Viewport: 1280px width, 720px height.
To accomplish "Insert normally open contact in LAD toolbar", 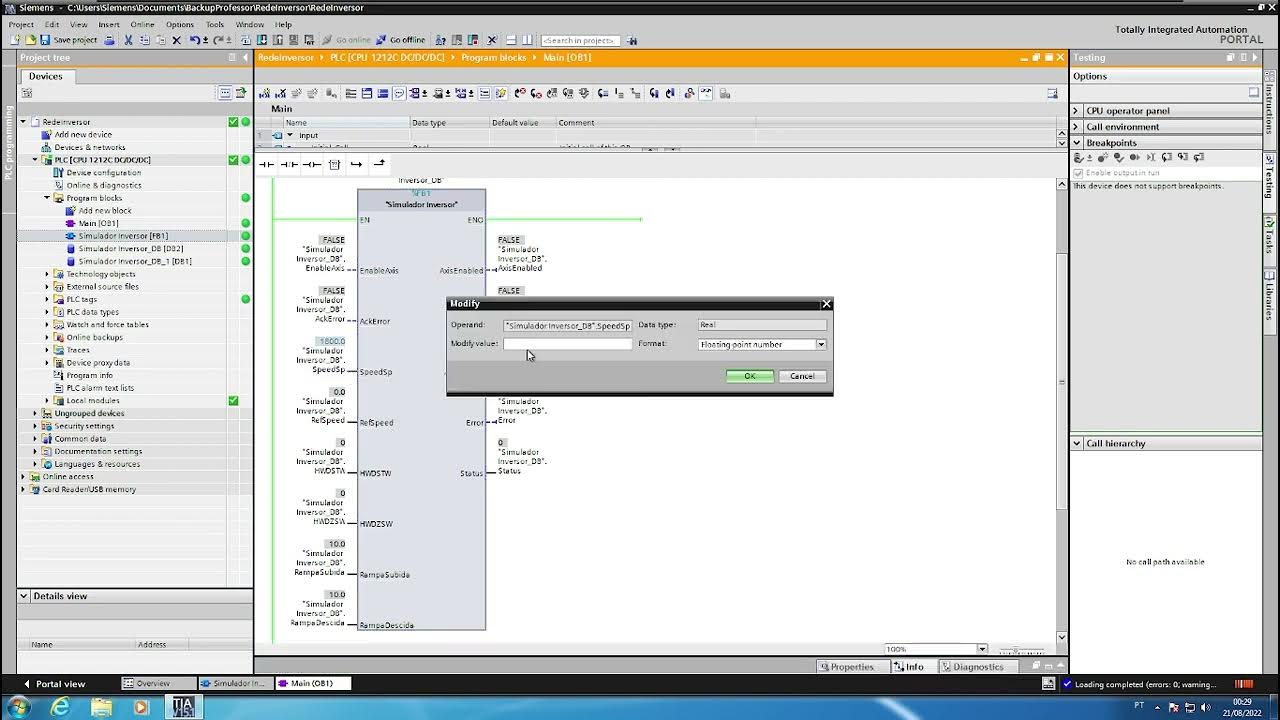I will (x=267, y=164).
